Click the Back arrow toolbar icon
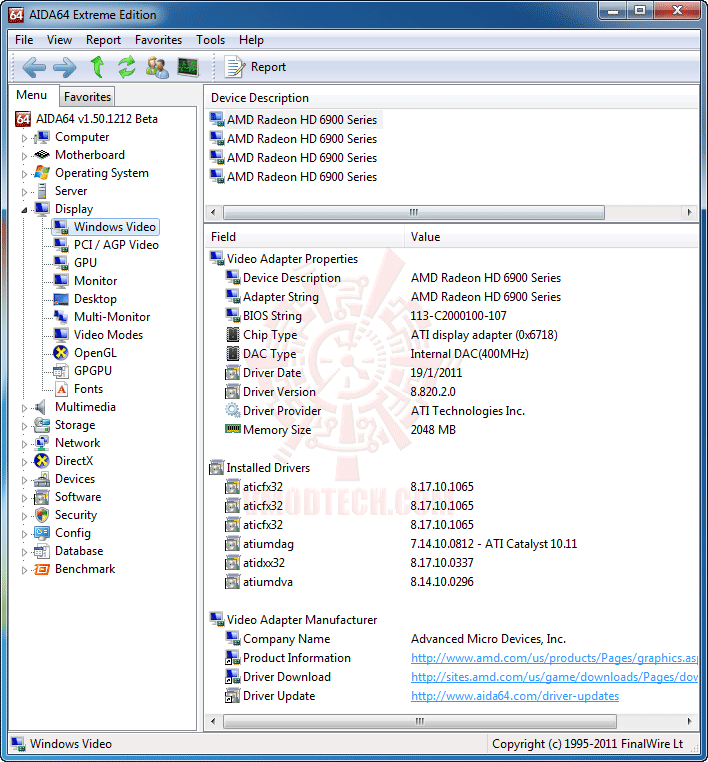This screenshot has width=708, height=762. point(34,67)
